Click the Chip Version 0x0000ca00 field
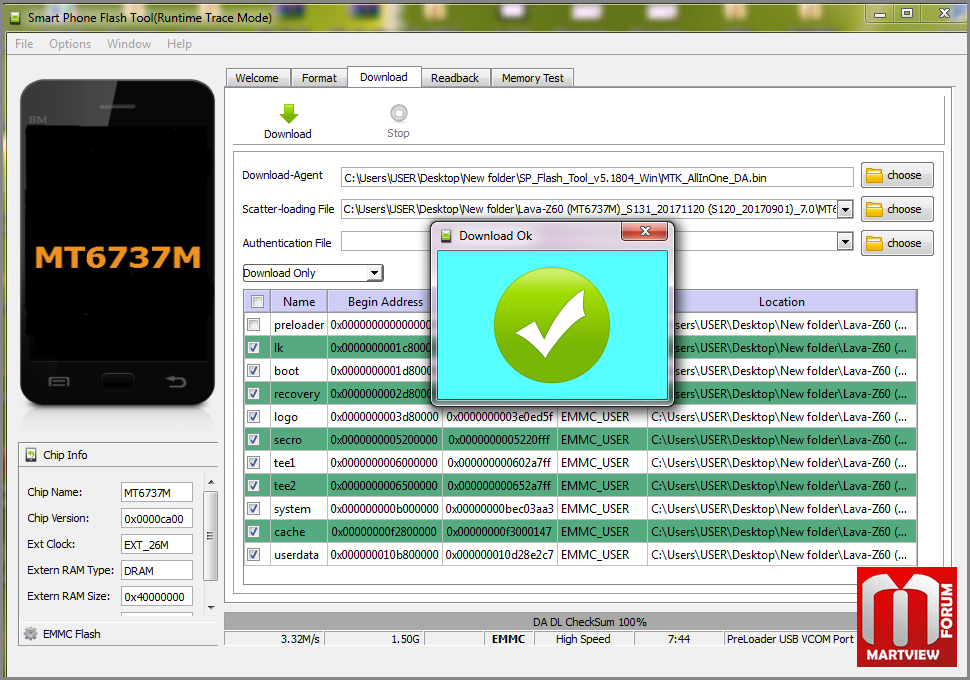Screen dimensions: 970x680 tap(157, 519)
